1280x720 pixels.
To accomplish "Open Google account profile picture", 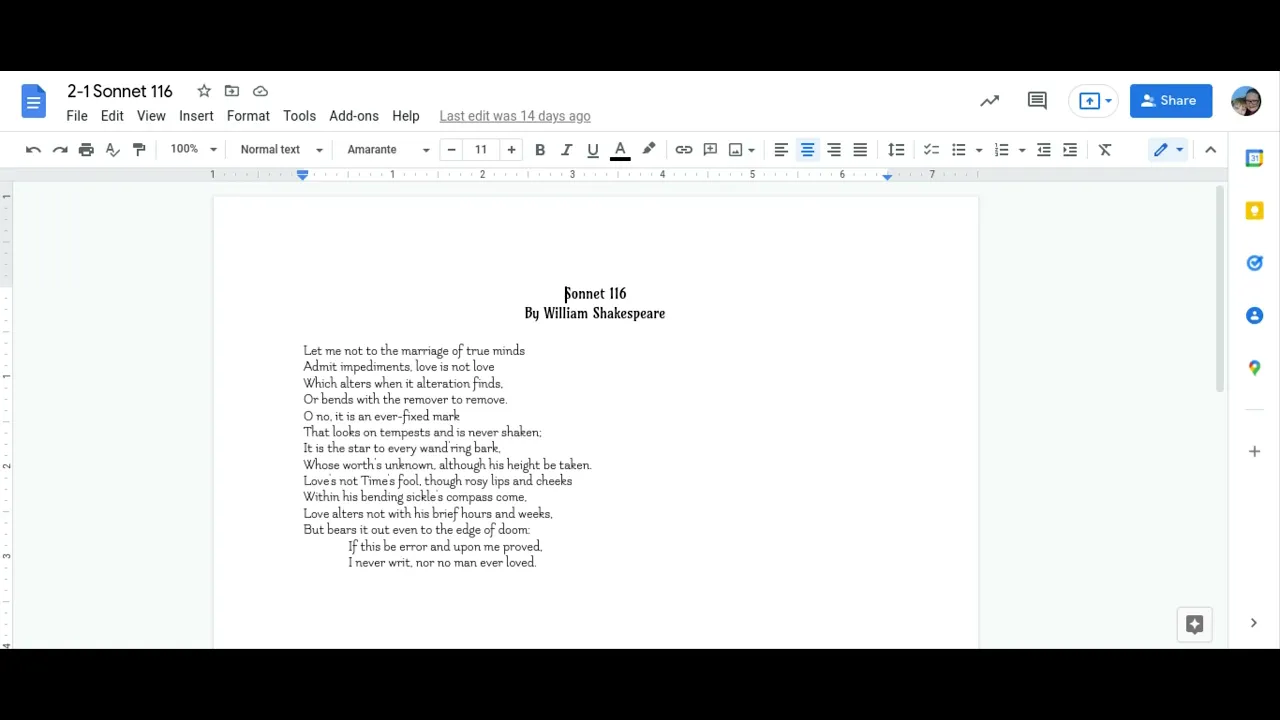I will click(1246, 101).
